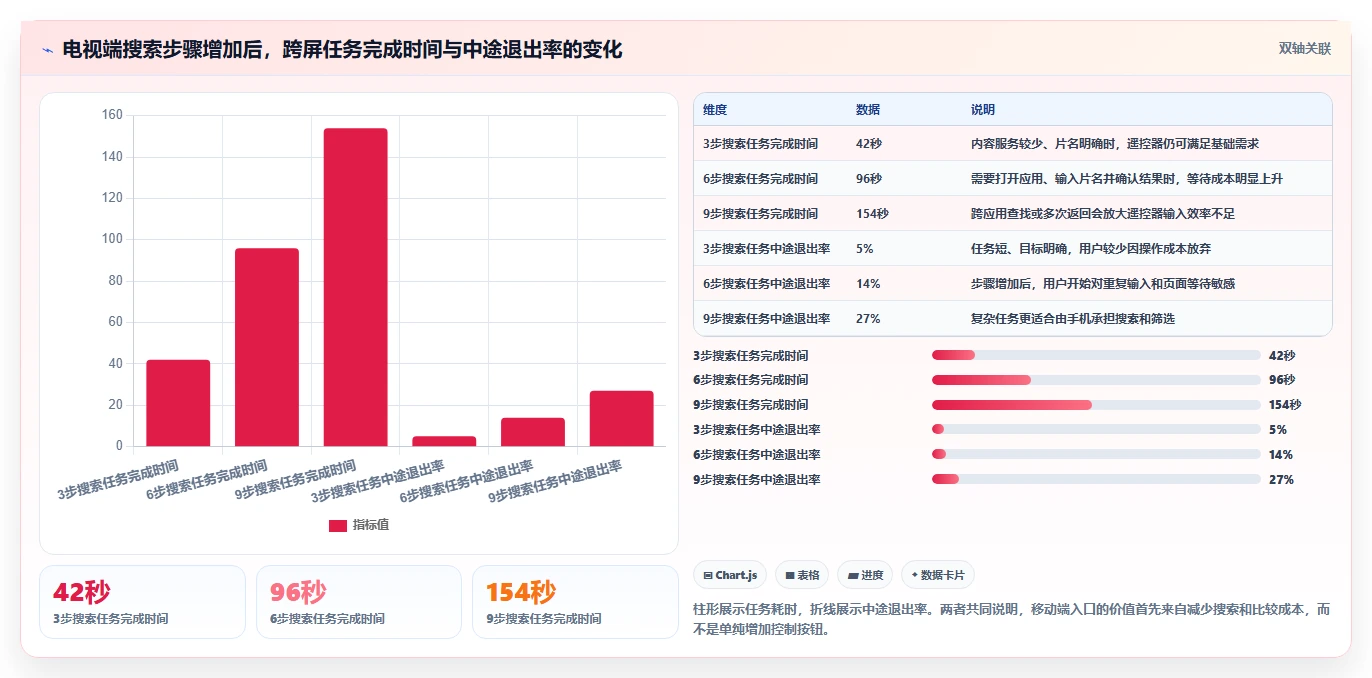Screen dimensions: 1372x678
Task: Click the 96秒 progress bar
Action: [1096, 380]
